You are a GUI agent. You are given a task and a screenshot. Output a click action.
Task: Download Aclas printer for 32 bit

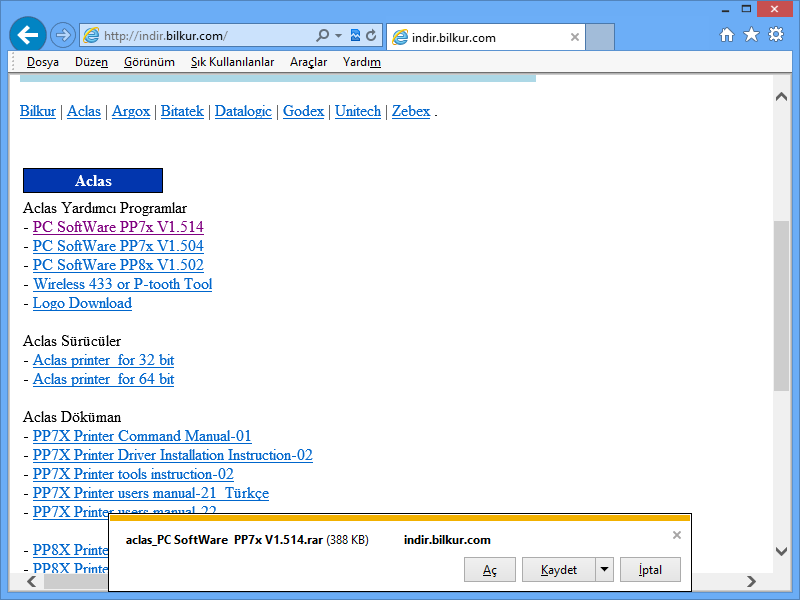[x=104, y=360]
